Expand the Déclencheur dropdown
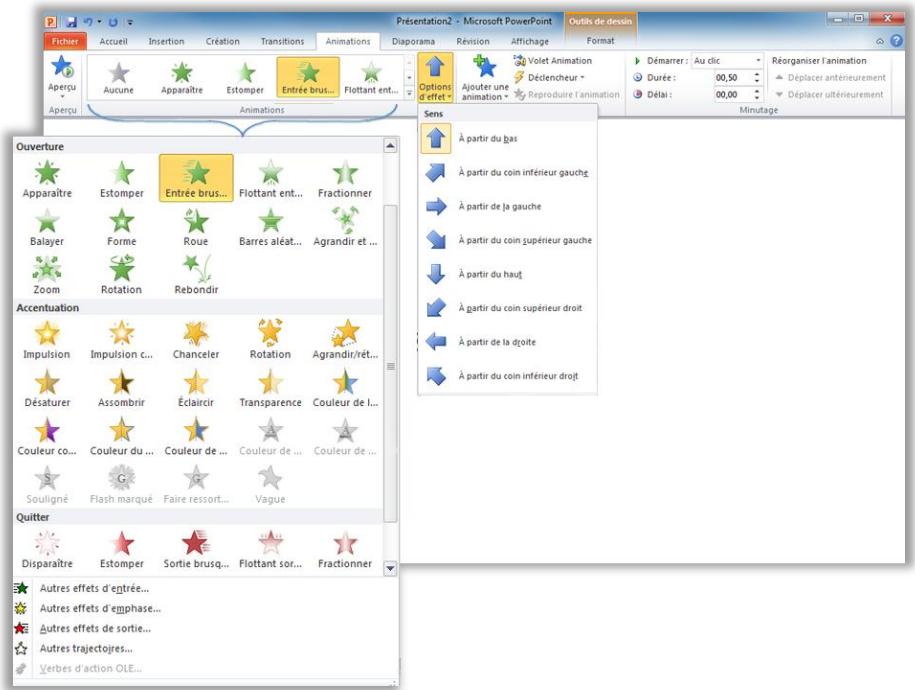This screenshot has height=690, width=915. (549, 78)
